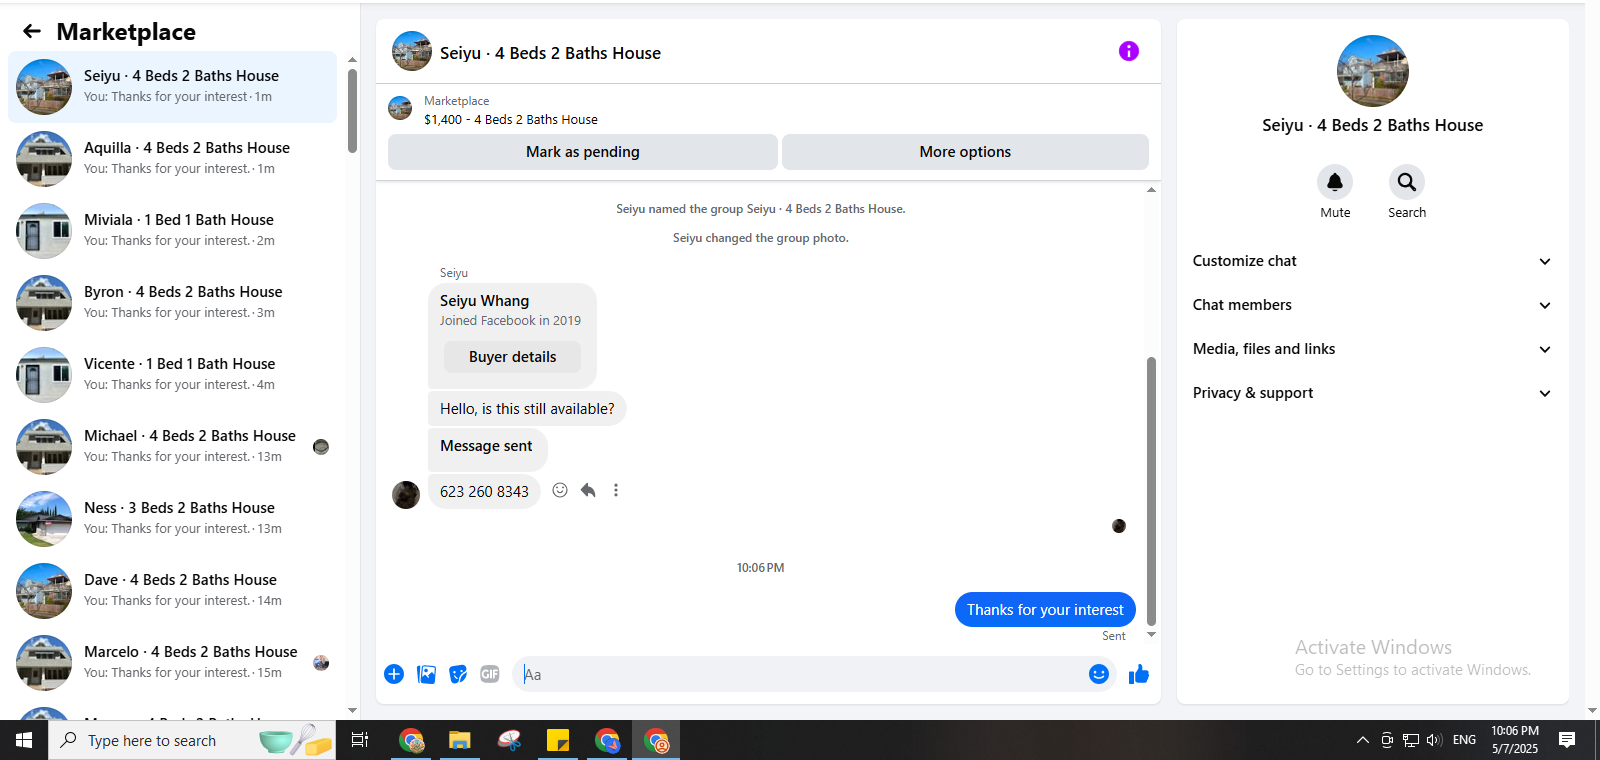The height and width of the screenshot is (760, 1600).
Task: Search in conversation using the magnifier icon
Action: tap(1407, 182)
